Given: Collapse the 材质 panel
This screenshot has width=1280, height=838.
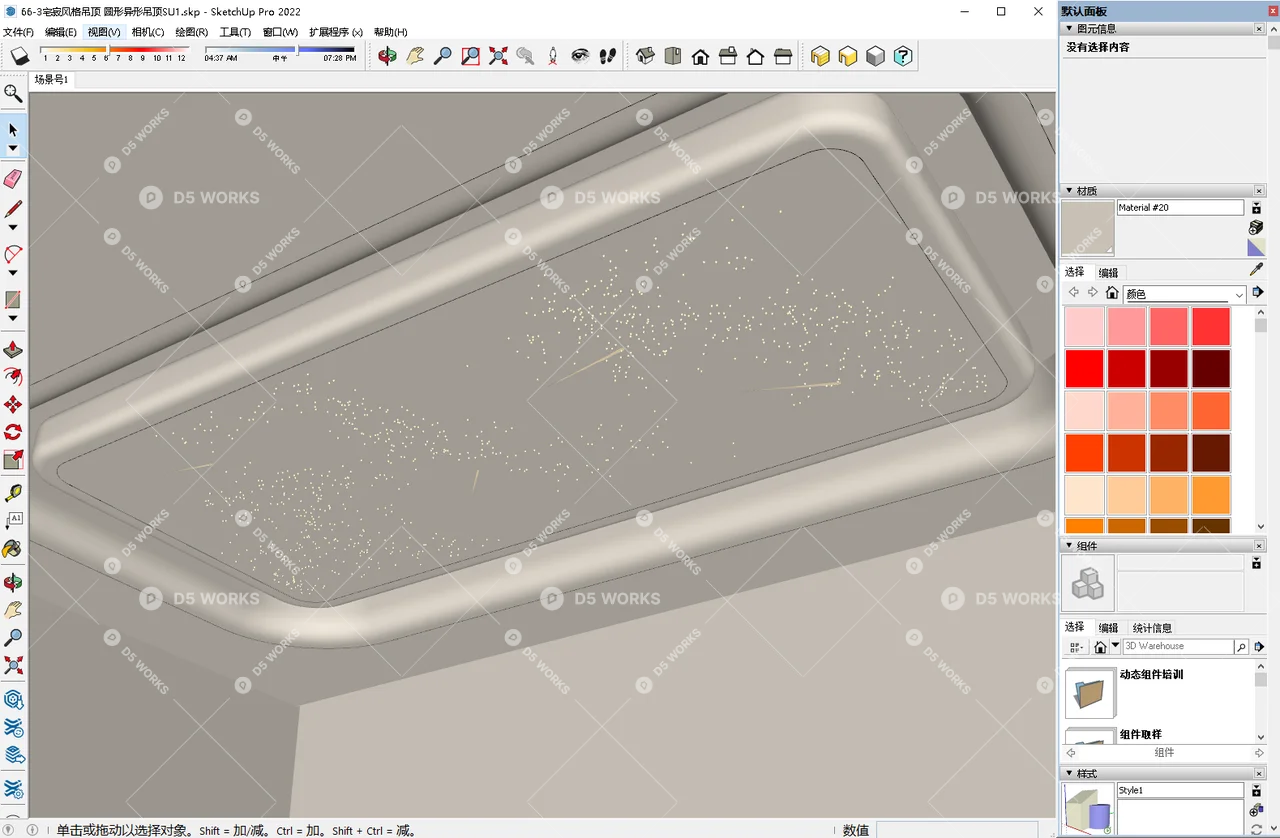Looking at the screenshot, I should point(1069,190).
